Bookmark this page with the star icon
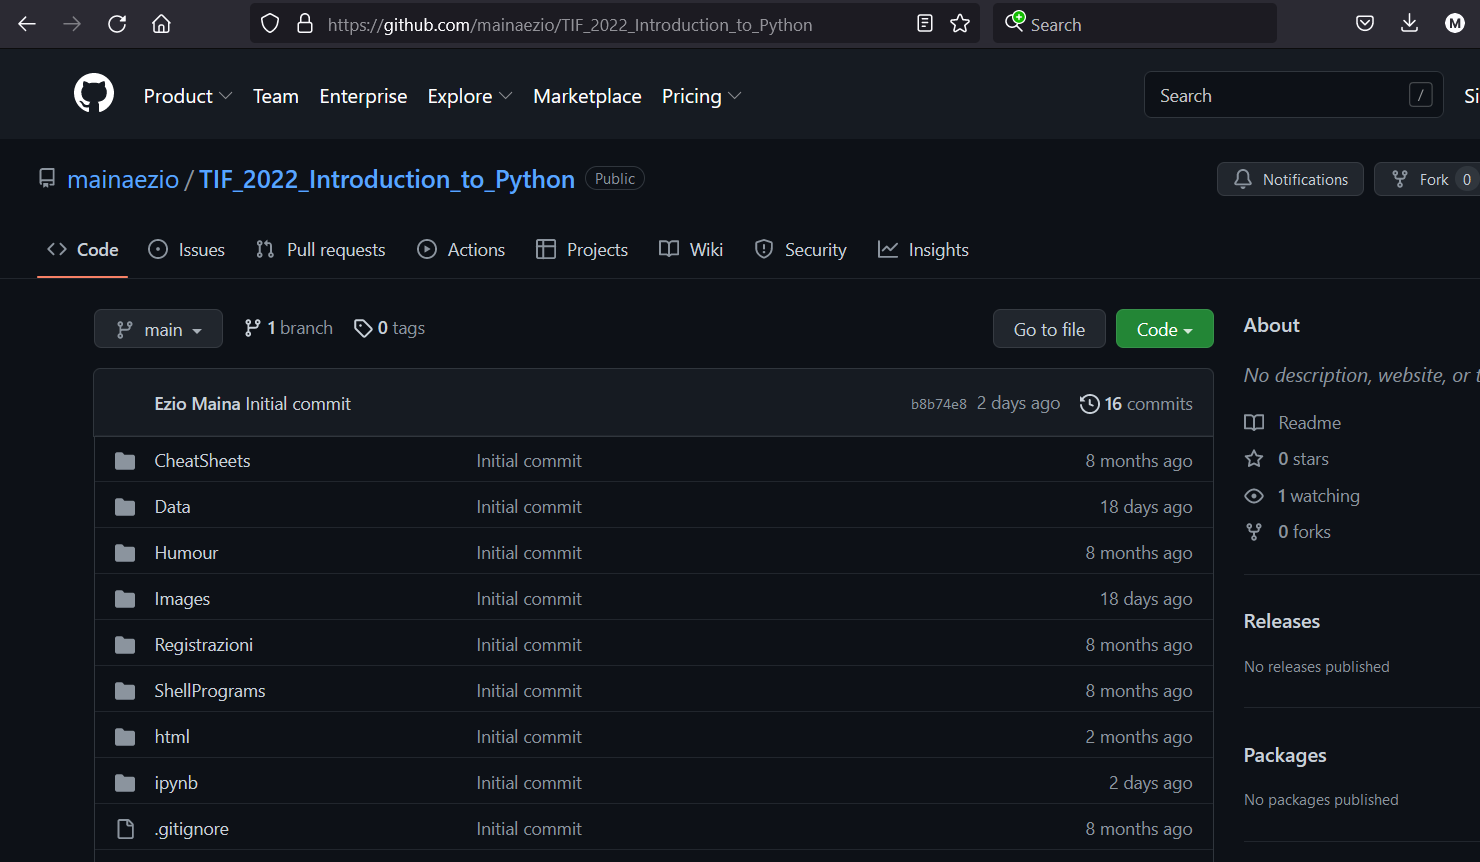 (x=960, y=24)
